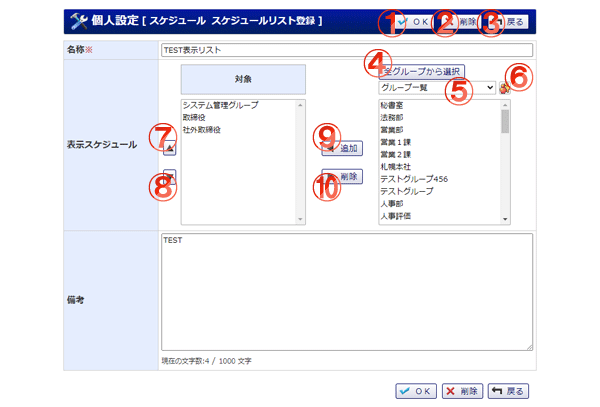
Task: Click the group list scroll up arrow
Action: tap(505, 105)
